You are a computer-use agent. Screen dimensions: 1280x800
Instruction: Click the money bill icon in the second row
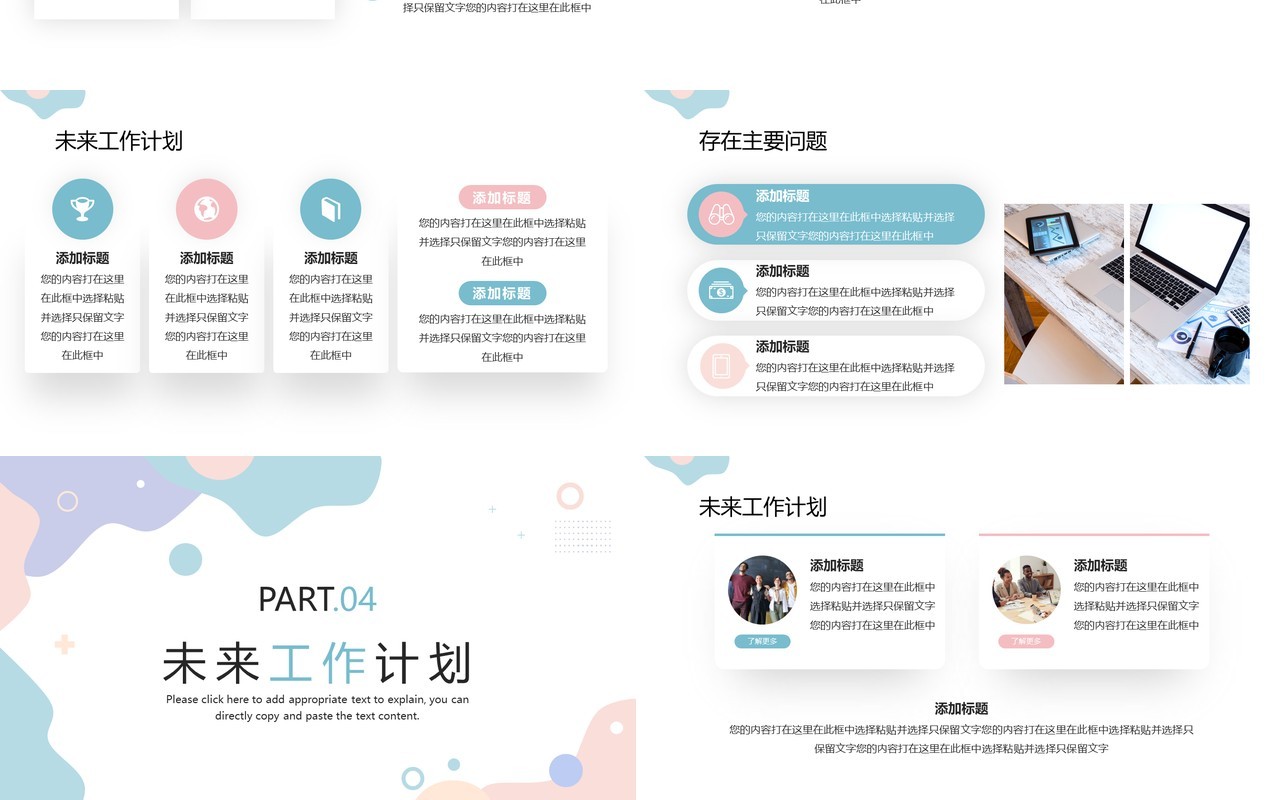720,291
